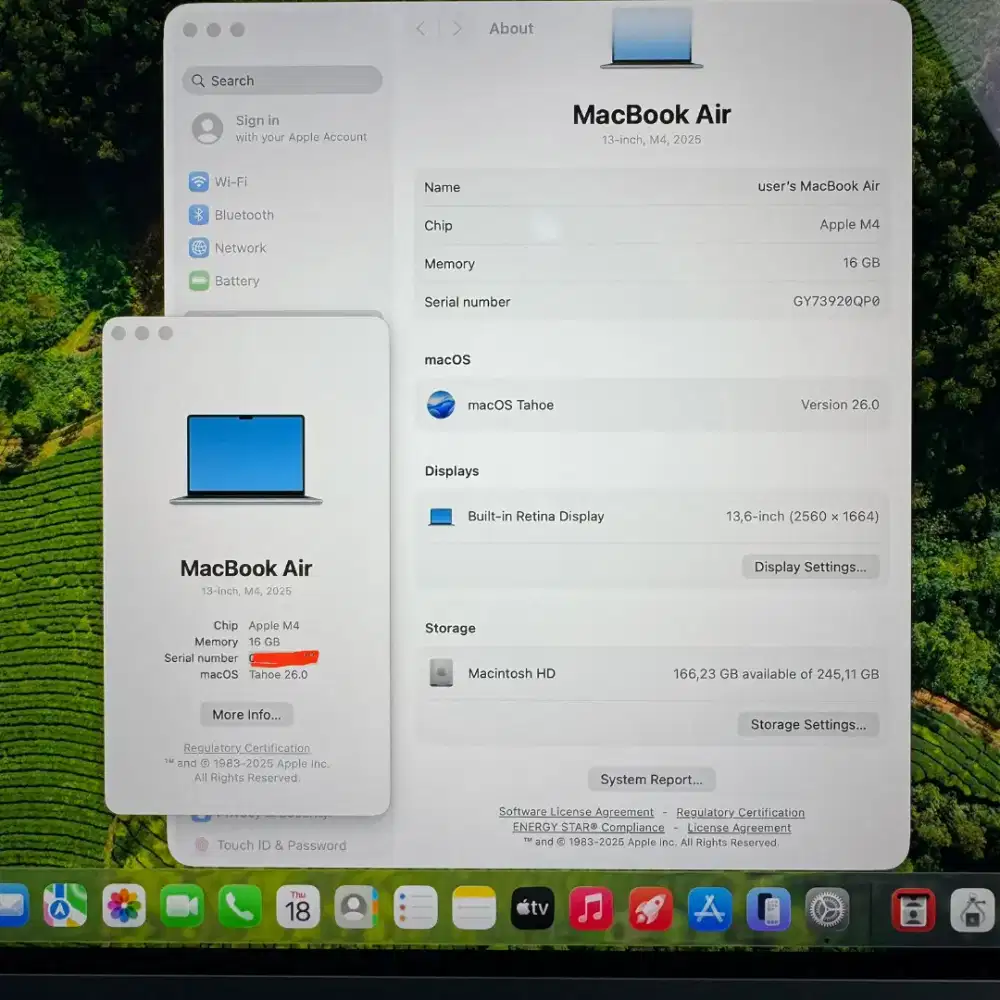This screenshot has height=1000, width=1000.
Task: Click the "16 GB" memory value in System Settings
Action: 861,263
